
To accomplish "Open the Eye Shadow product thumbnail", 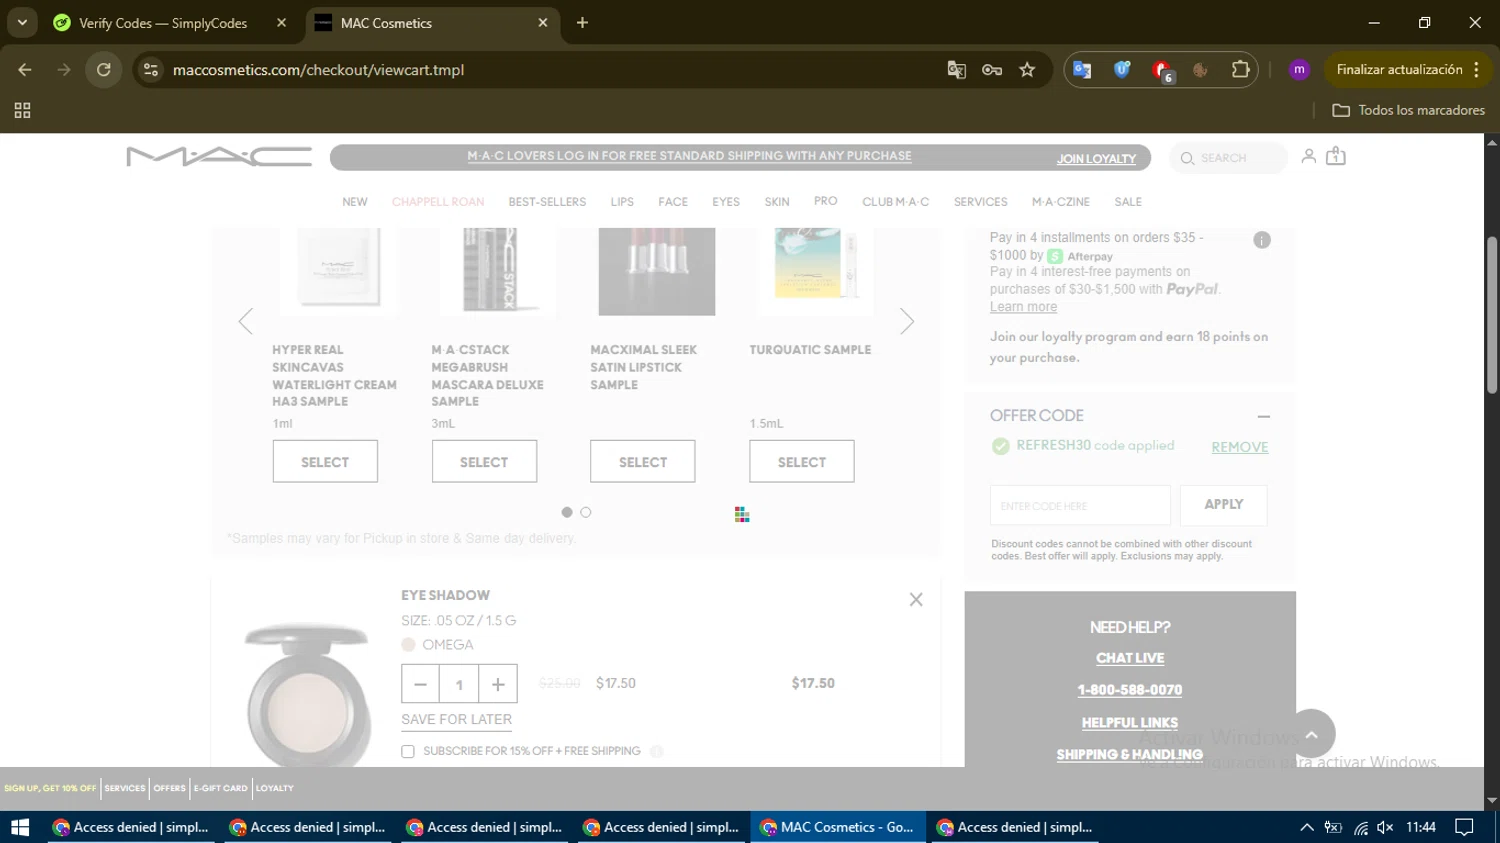I will click(x=307, y=693).
